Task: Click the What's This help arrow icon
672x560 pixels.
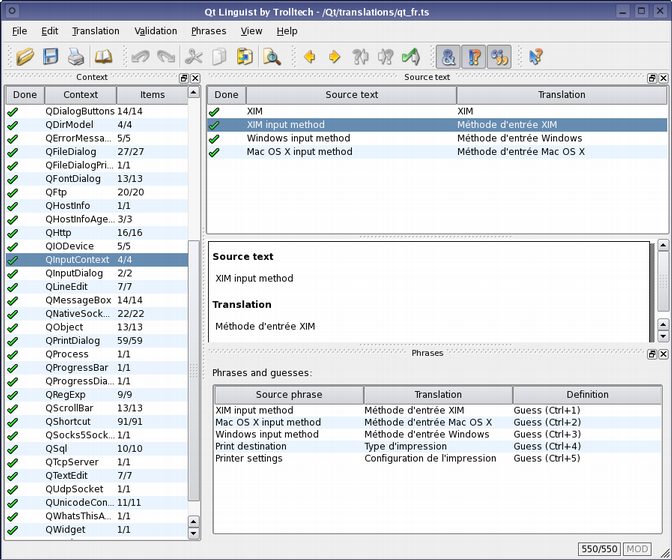Action: pos(536,57)
